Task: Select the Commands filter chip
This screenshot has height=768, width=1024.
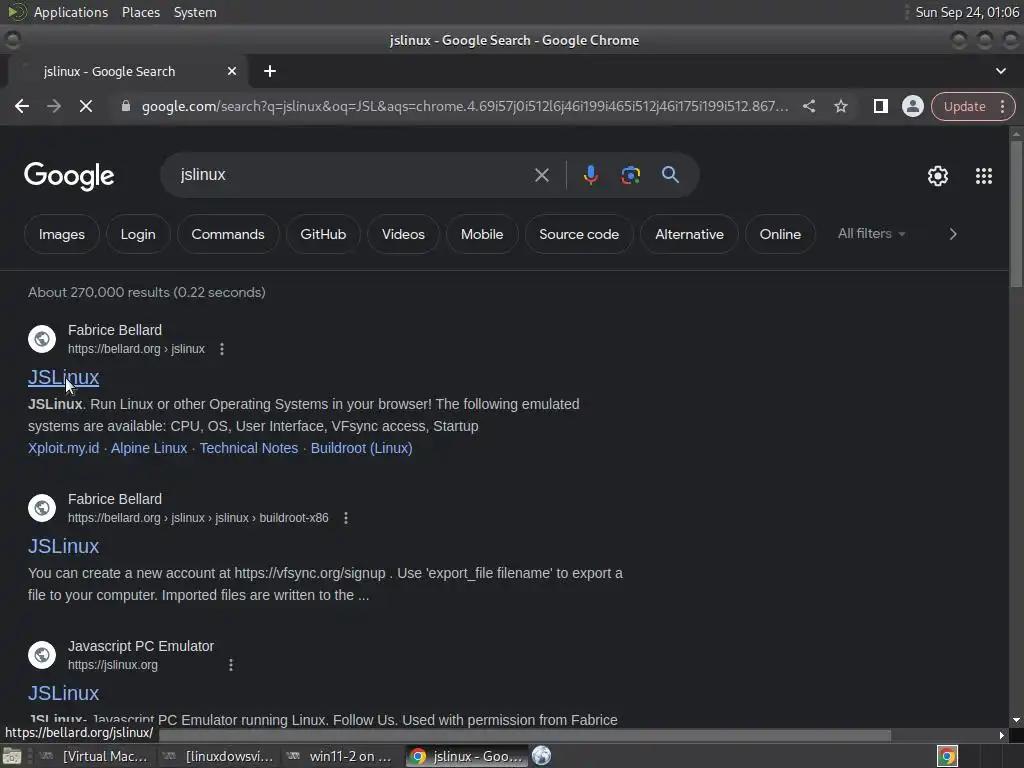Action: [228, 234]
